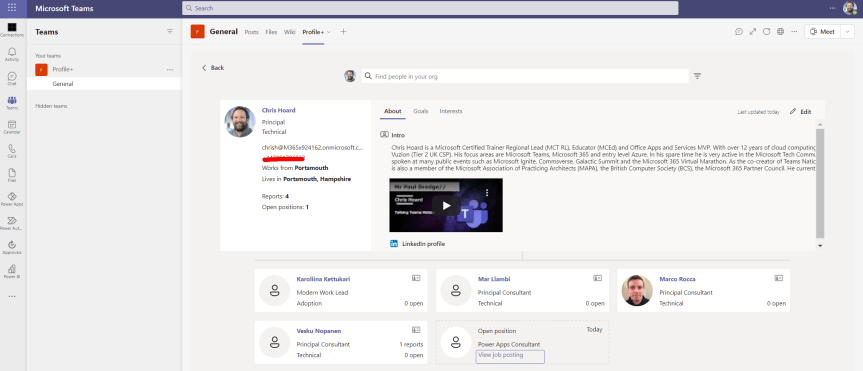The height and width of the screenshot is (371, 863).
Task: Open the Calls phone icon
Action: 12,151
